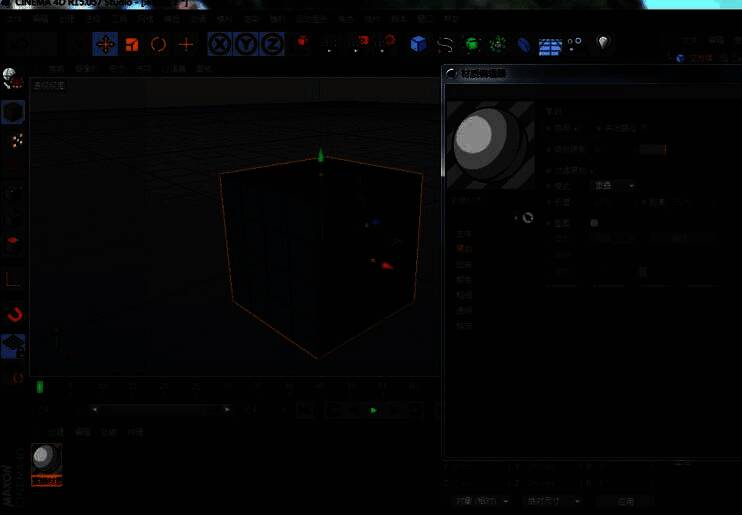Toggle the Z axis lock
This screenshot has width=742, height=515.
[272, 44]
